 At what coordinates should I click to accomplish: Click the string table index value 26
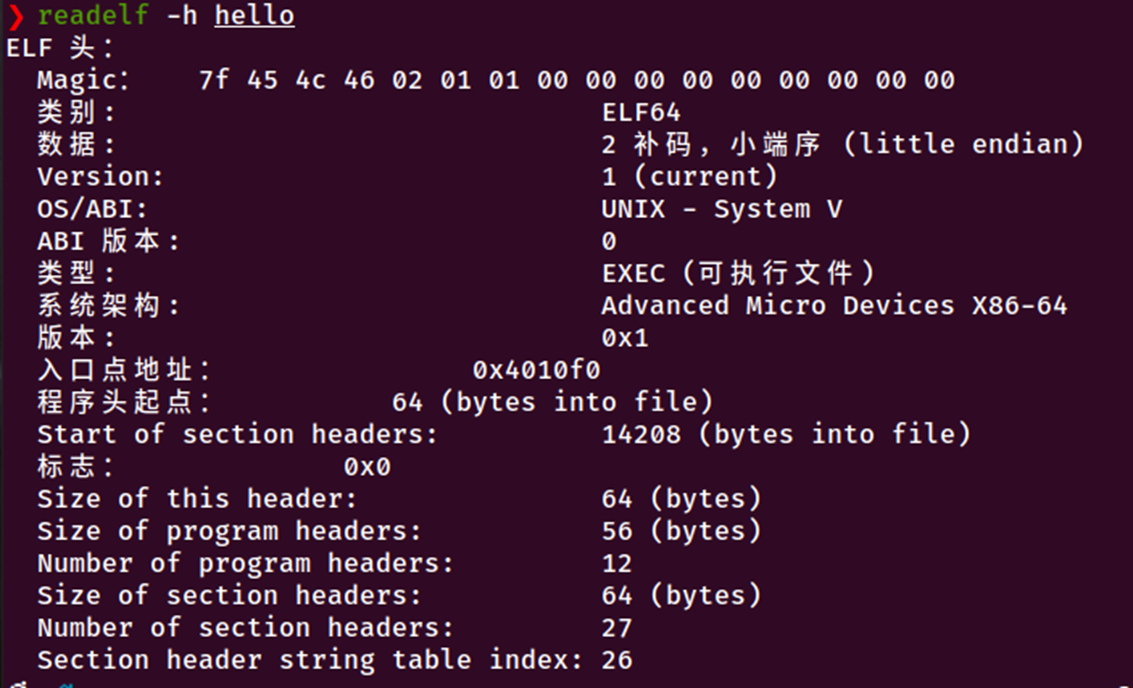[x=617, y=660]
